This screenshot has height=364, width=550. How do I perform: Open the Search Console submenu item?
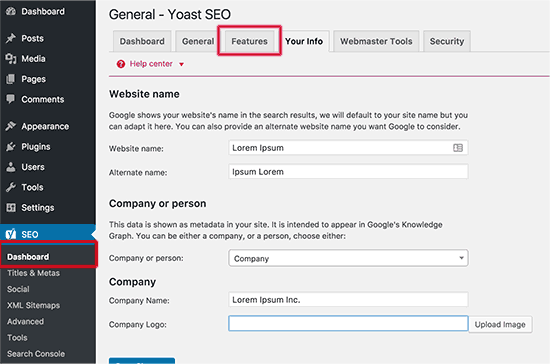click(x=36, y=354)
